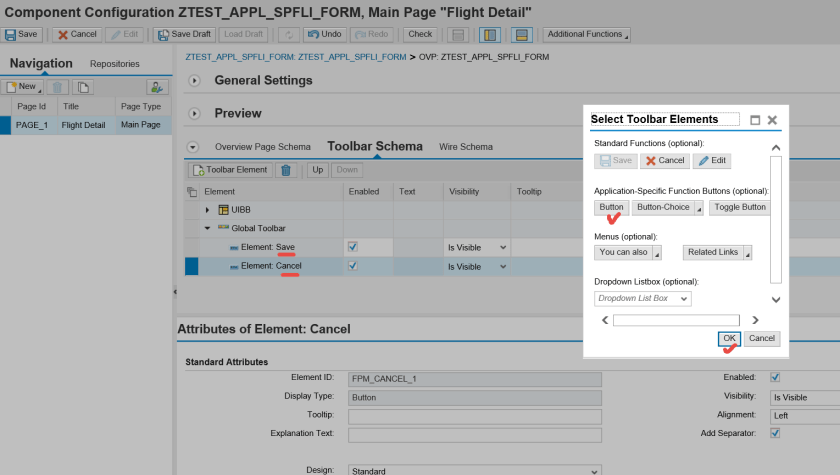Viewport: 840px width, 475px height.
Task: Switch to the Wire Schema tab
Action: click(x=466, y=147)
